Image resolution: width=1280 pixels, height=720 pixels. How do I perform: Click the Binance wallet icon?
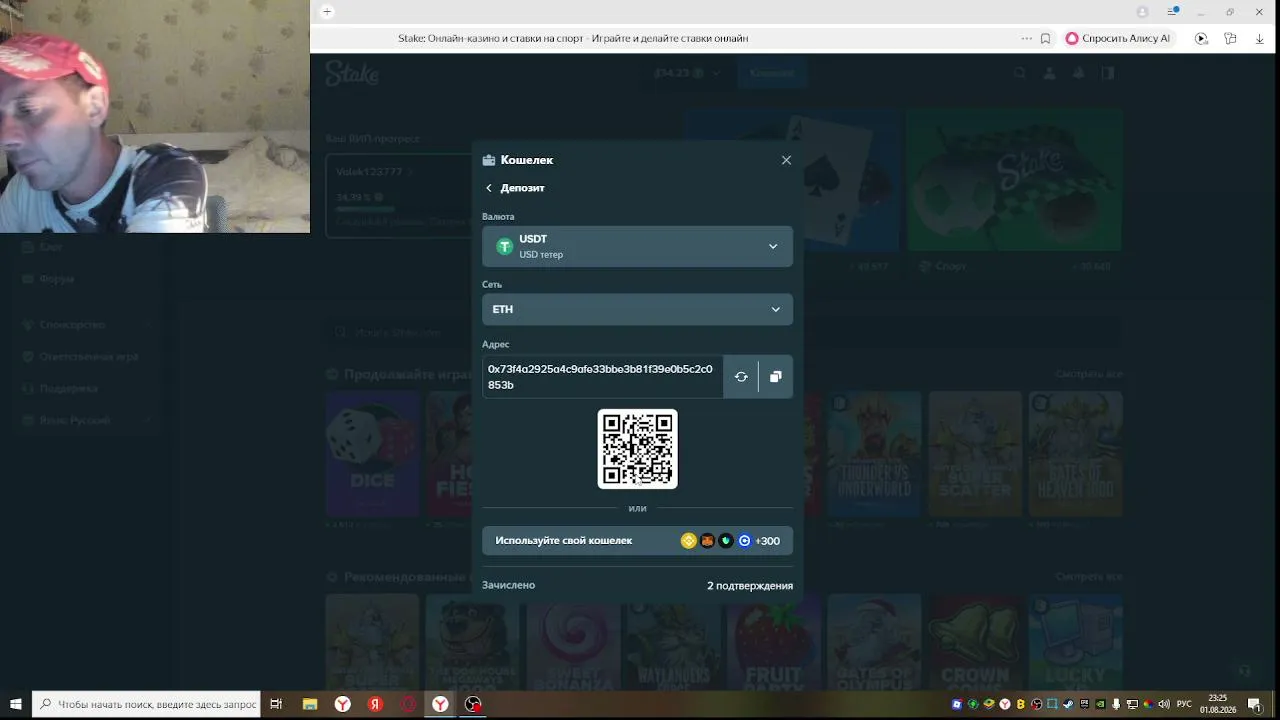point(688,541)
